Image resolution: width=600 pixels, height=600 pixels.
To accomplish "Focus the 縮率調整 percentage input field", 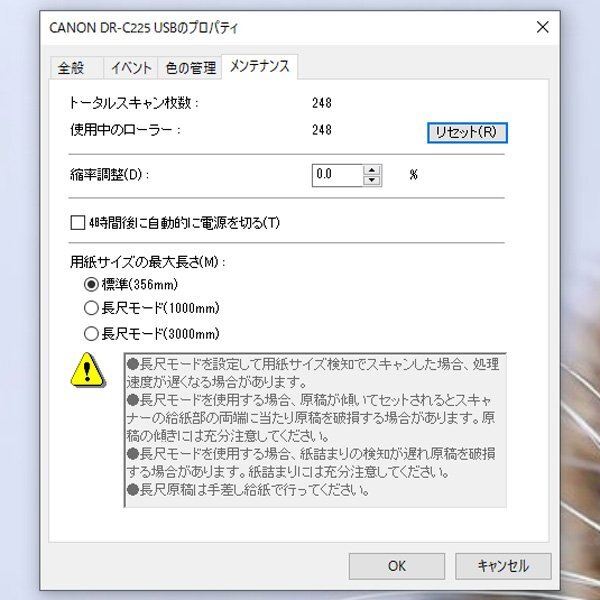I will click(337, 175).
